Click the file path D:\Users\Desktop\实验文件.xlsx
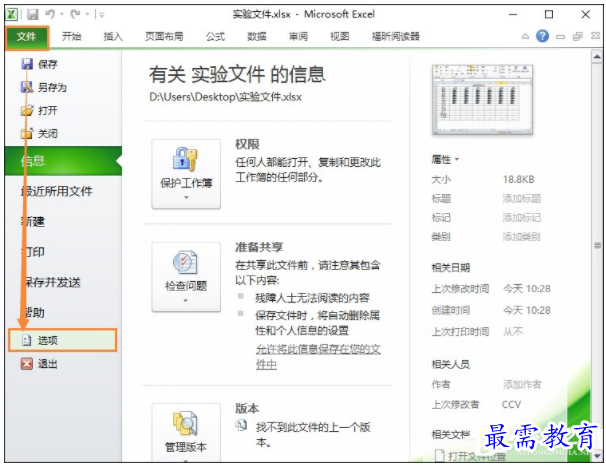606x468 pixels. point(225,97)
